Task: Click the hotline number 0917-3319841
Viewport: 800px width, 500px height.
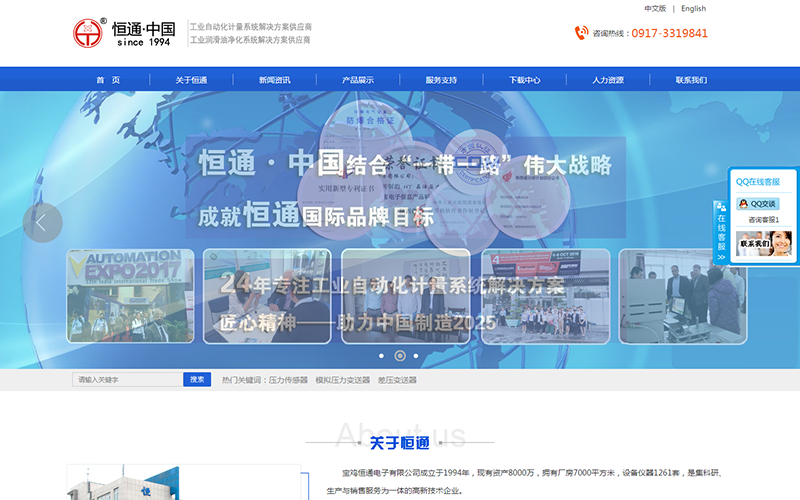Action: [x=669, y=33]
